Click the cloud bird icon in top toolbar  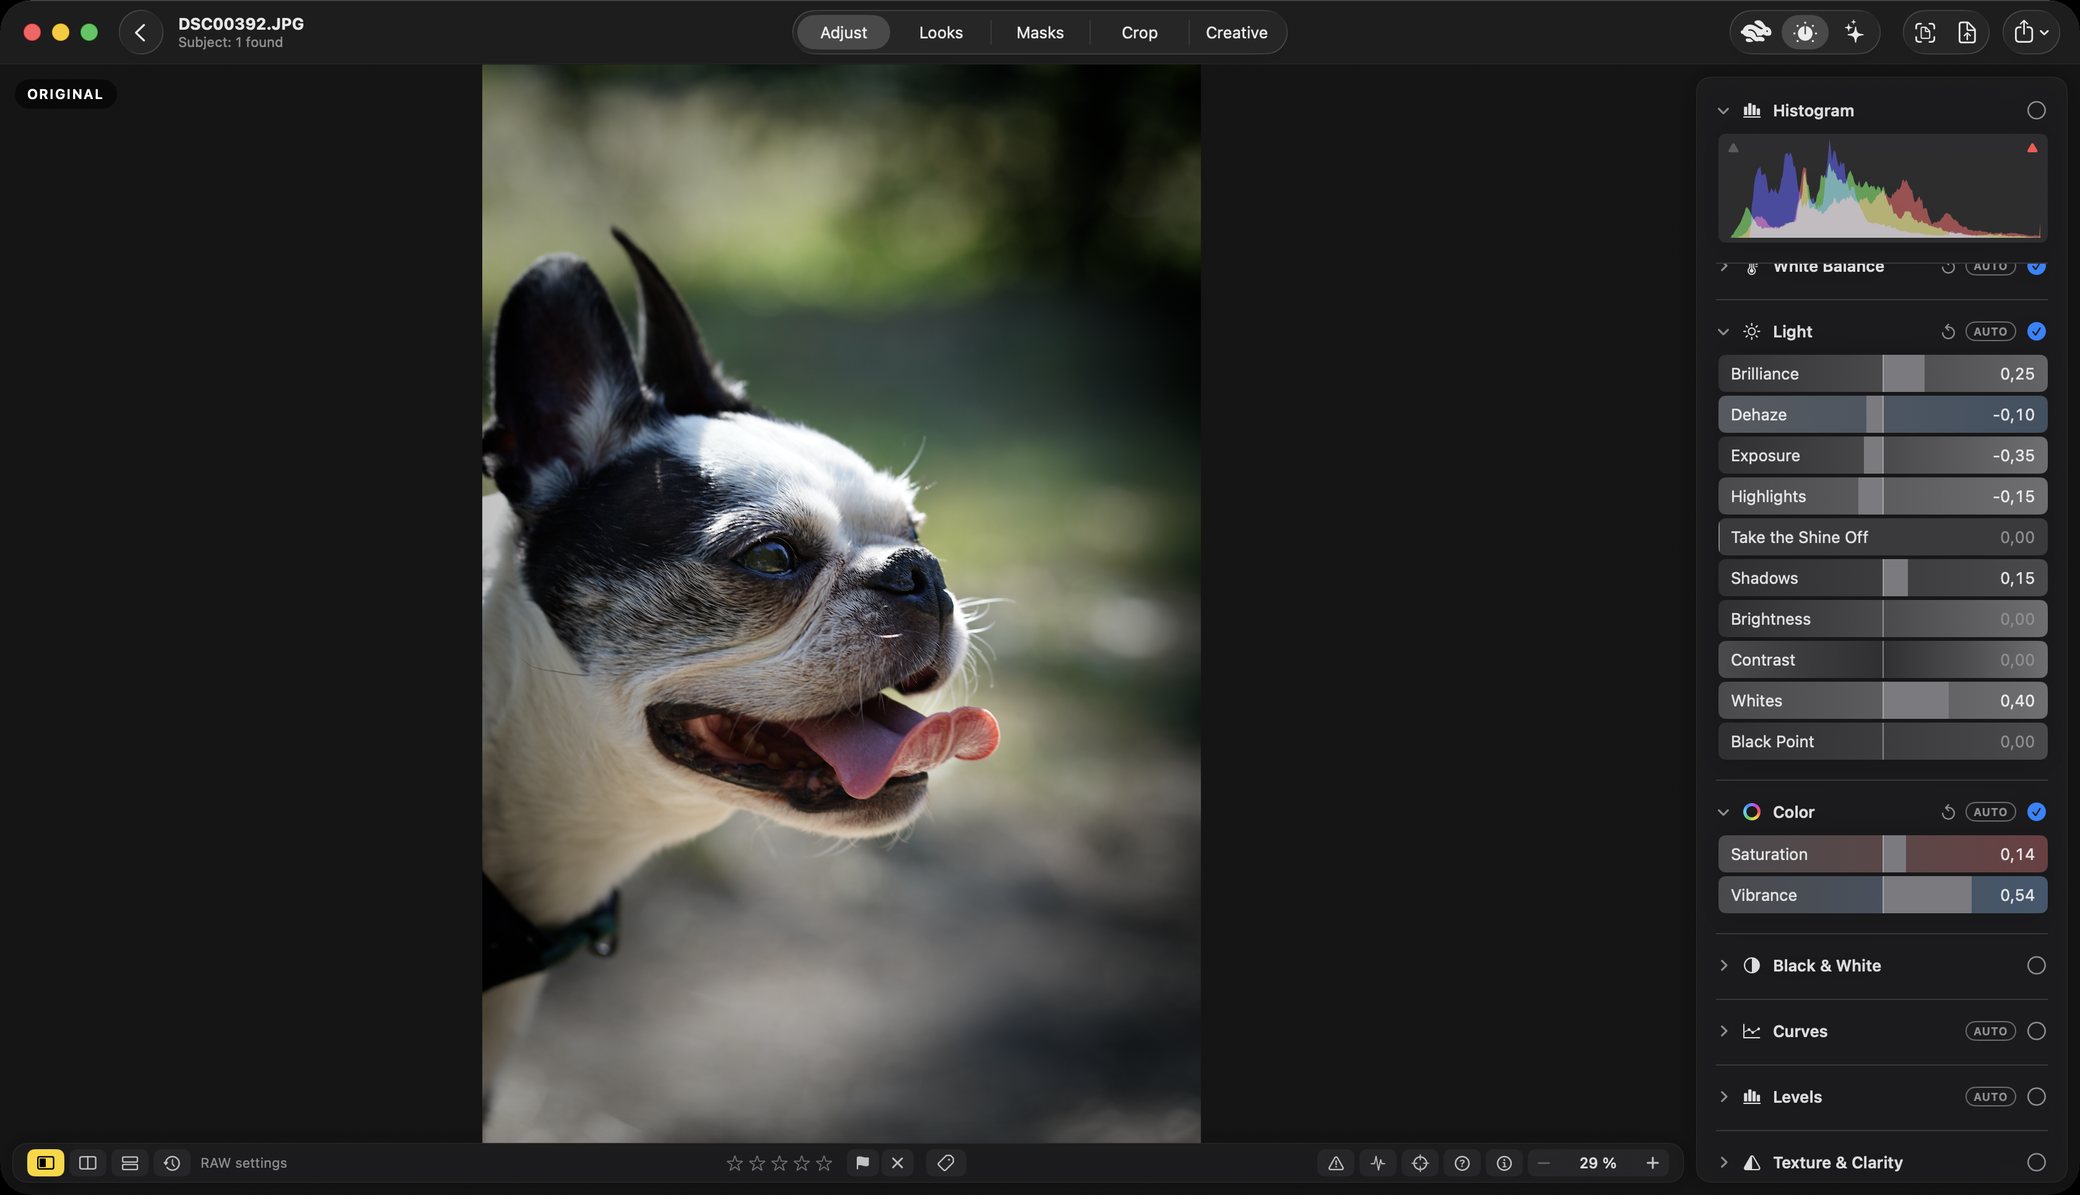1755,32
